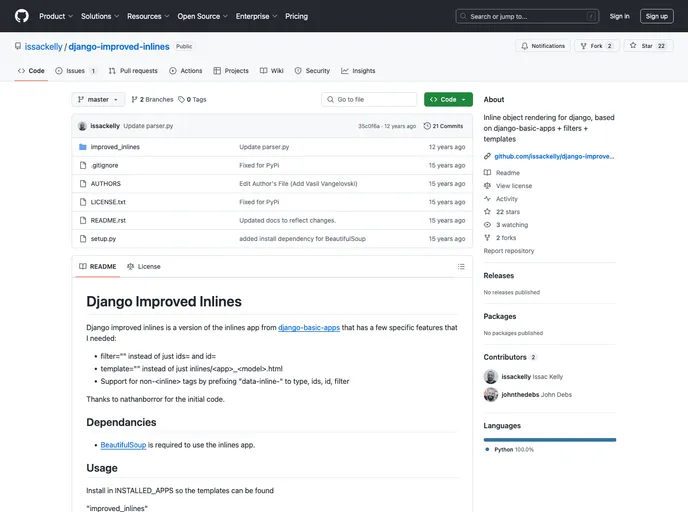Click the johnthedebs contributor avatar

click(x=491, y=395)
